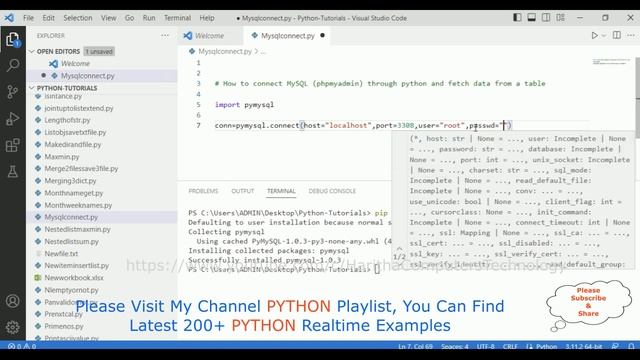
Task: Switch to the Welcome editor tab
Action: (x=209, y=36)
